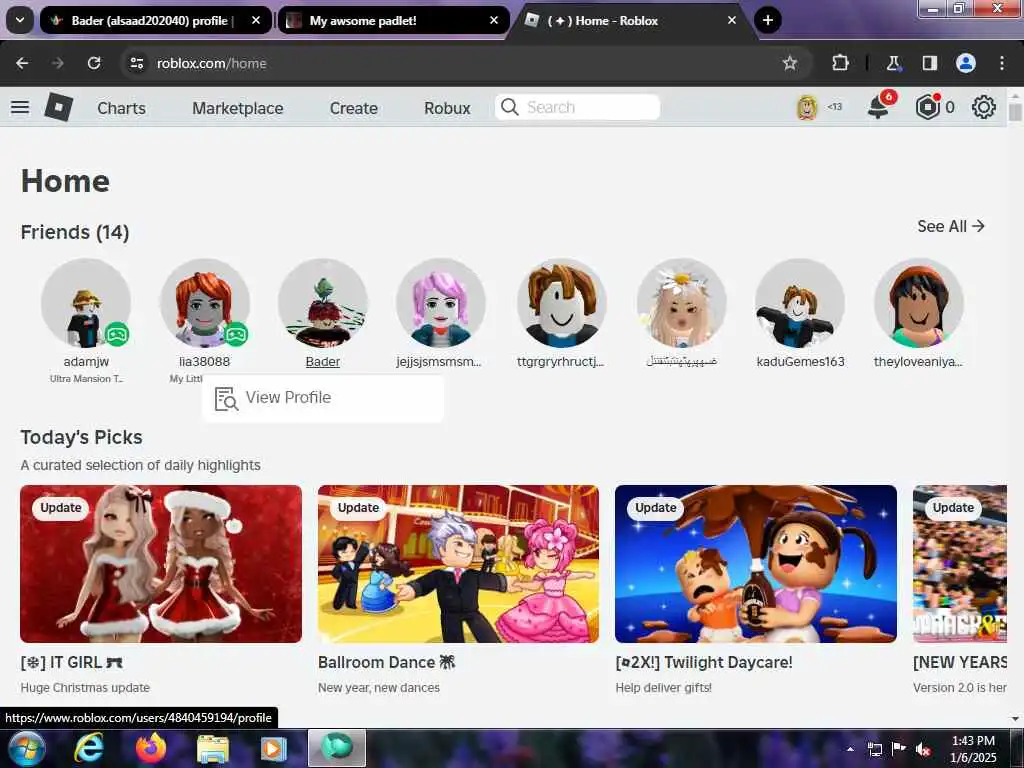
Task: Open the taskbar clock and date
Action: click(x=973, y=749)
